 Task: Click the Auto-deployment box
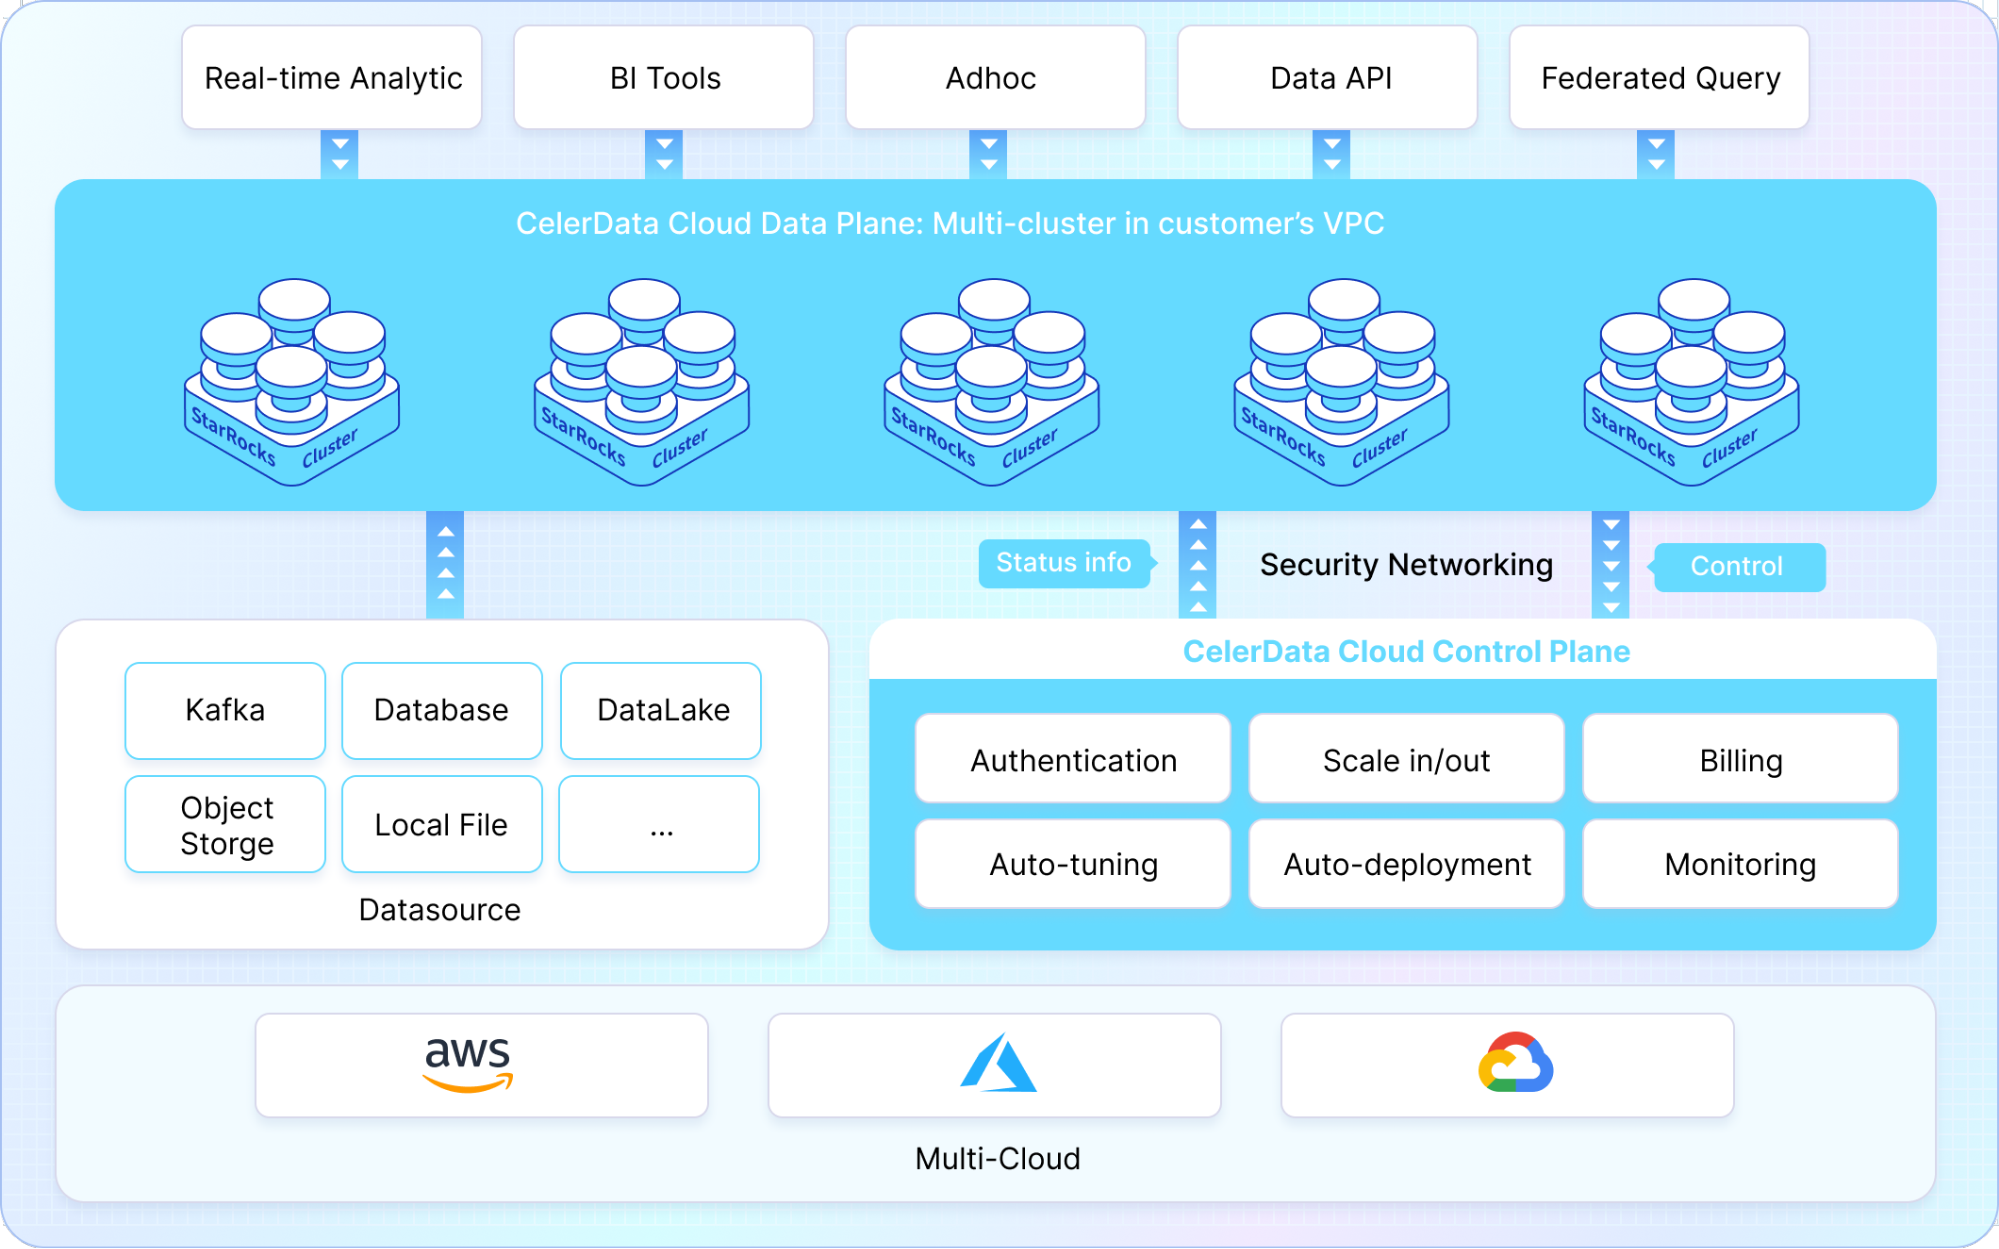1406,864
